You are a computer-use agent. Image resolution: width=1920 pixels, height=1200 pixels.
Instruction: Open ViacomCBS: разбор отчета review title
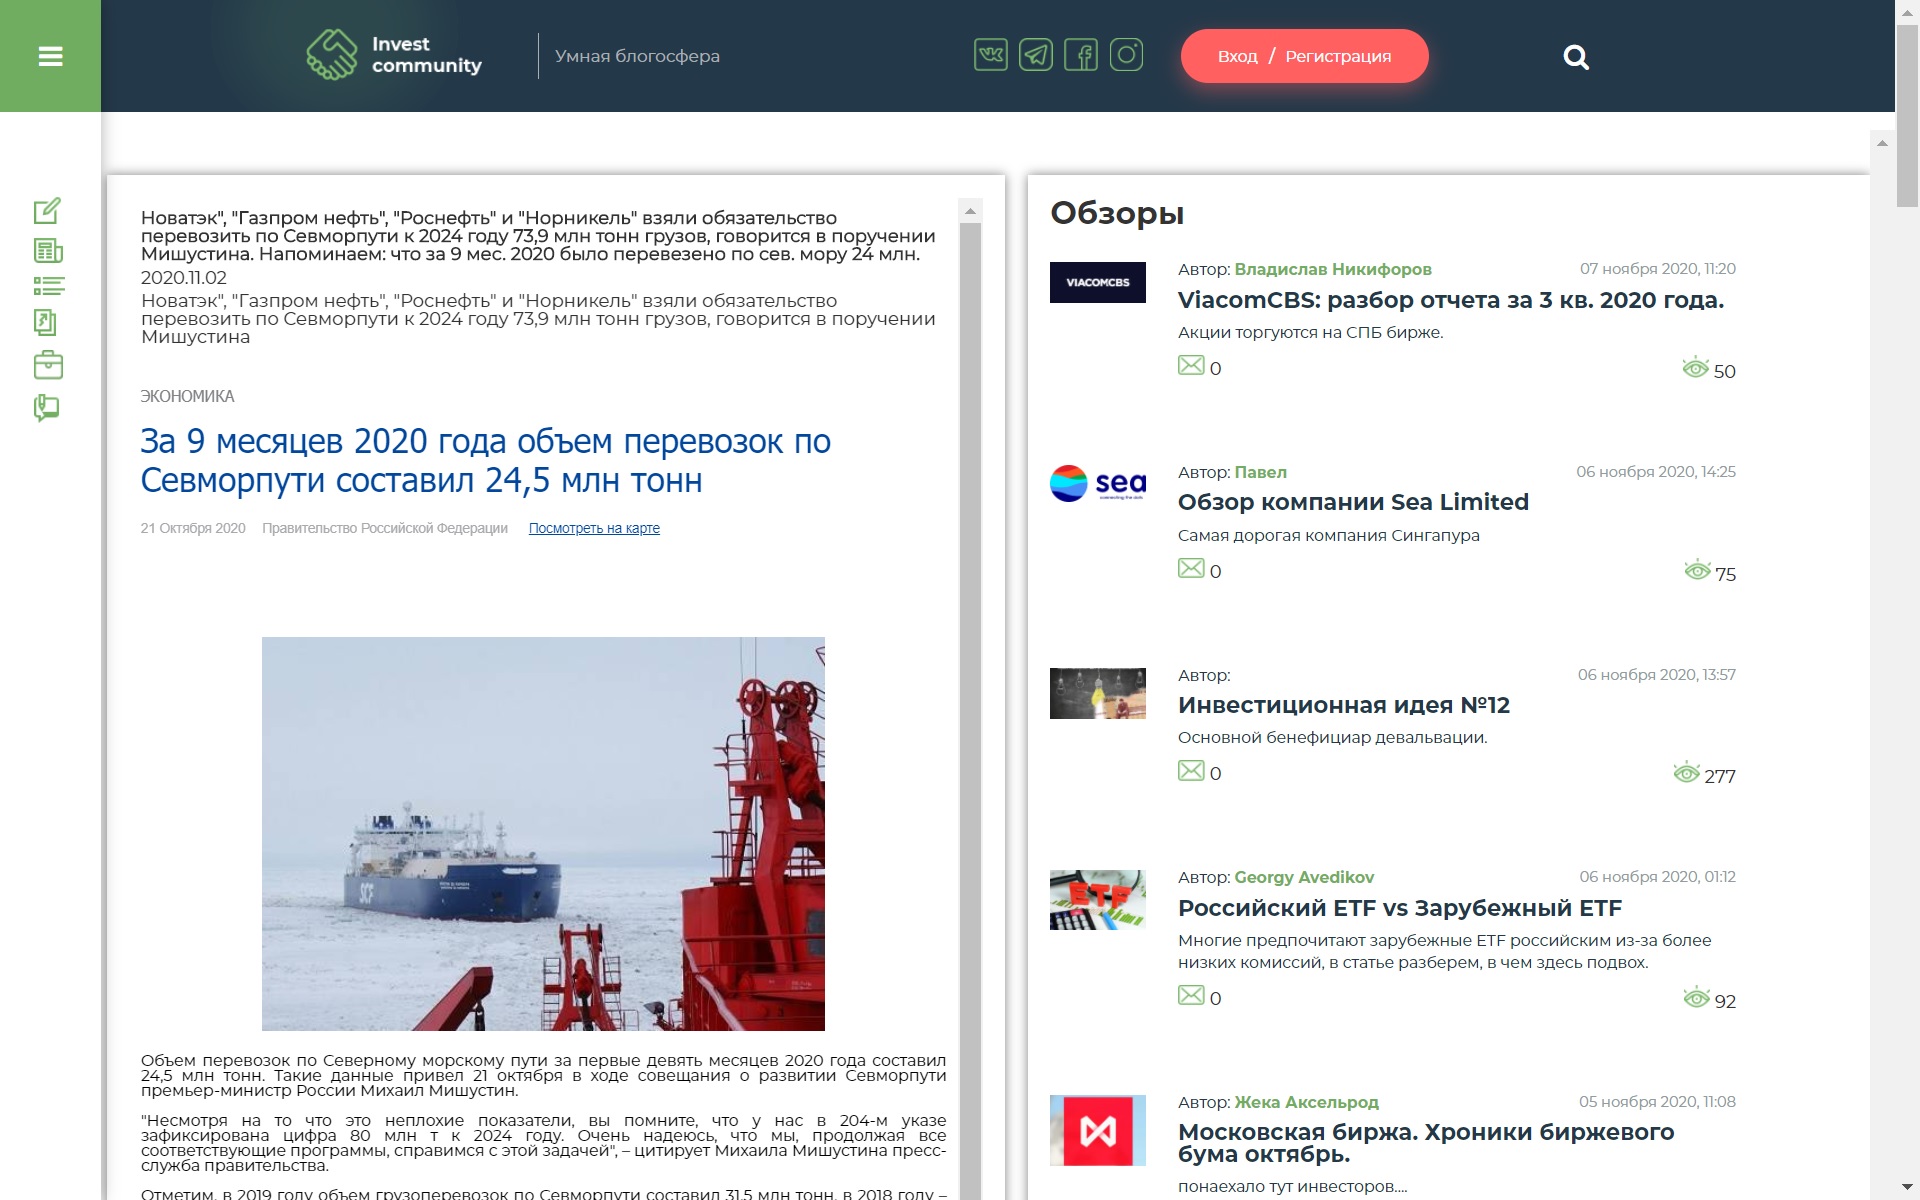1450,300
